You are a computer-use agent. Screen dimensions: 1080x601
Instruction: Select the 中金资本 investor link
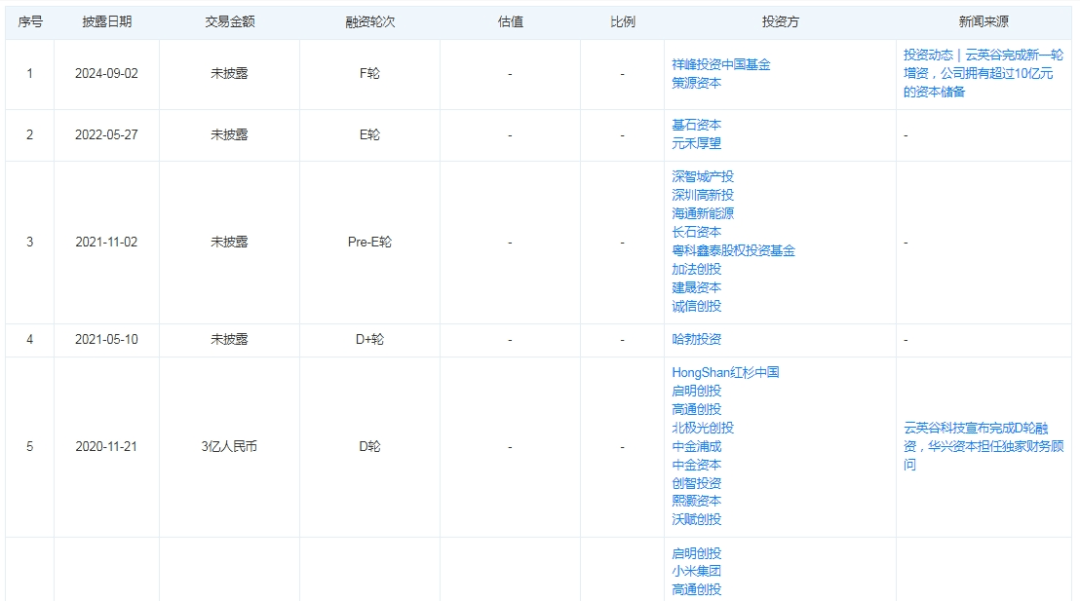pos(696,465)
